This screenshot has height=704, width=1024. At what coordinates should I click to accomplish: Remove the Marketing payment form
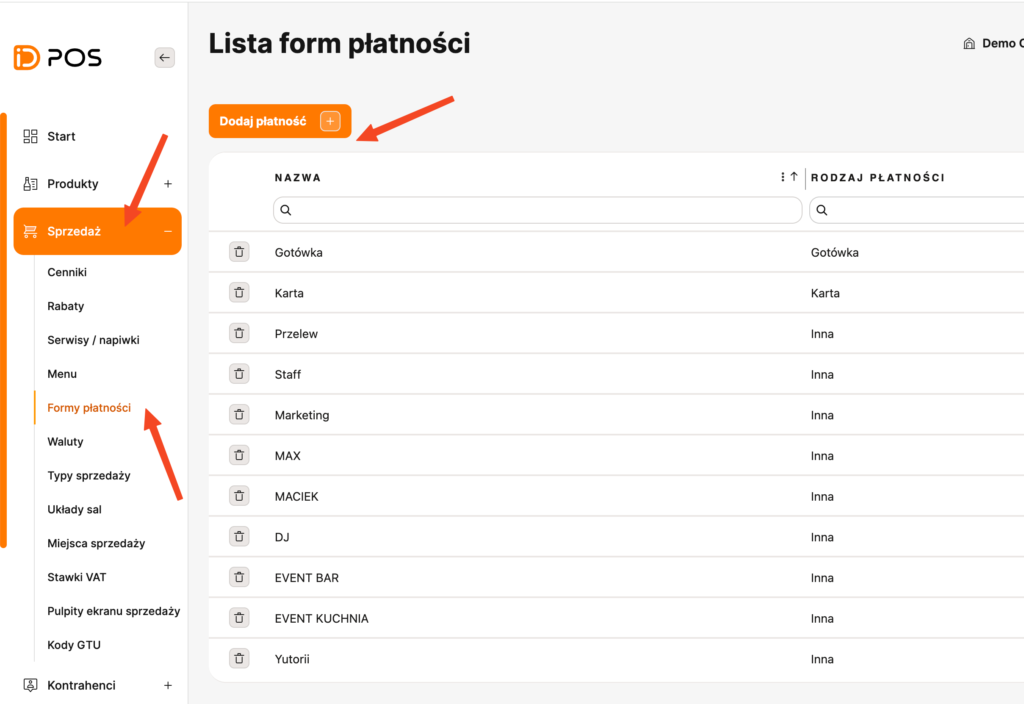[x=239, y=415]
